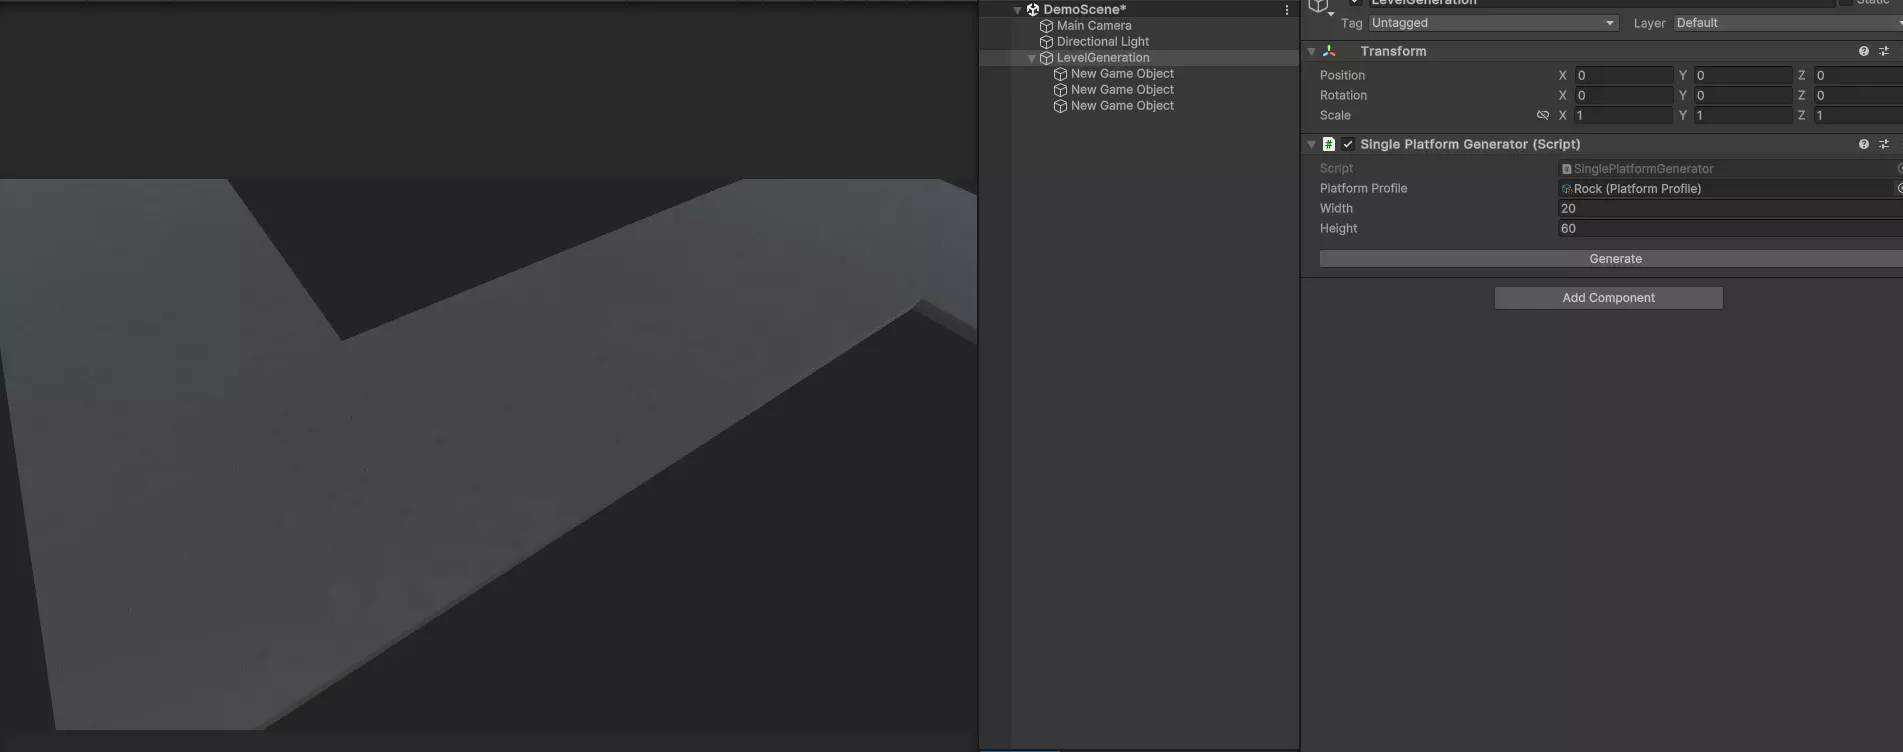The width and height of the screenshot is (1903, 752).
Task: Click the Main Camera cube icon
Action: (1047, 26)
